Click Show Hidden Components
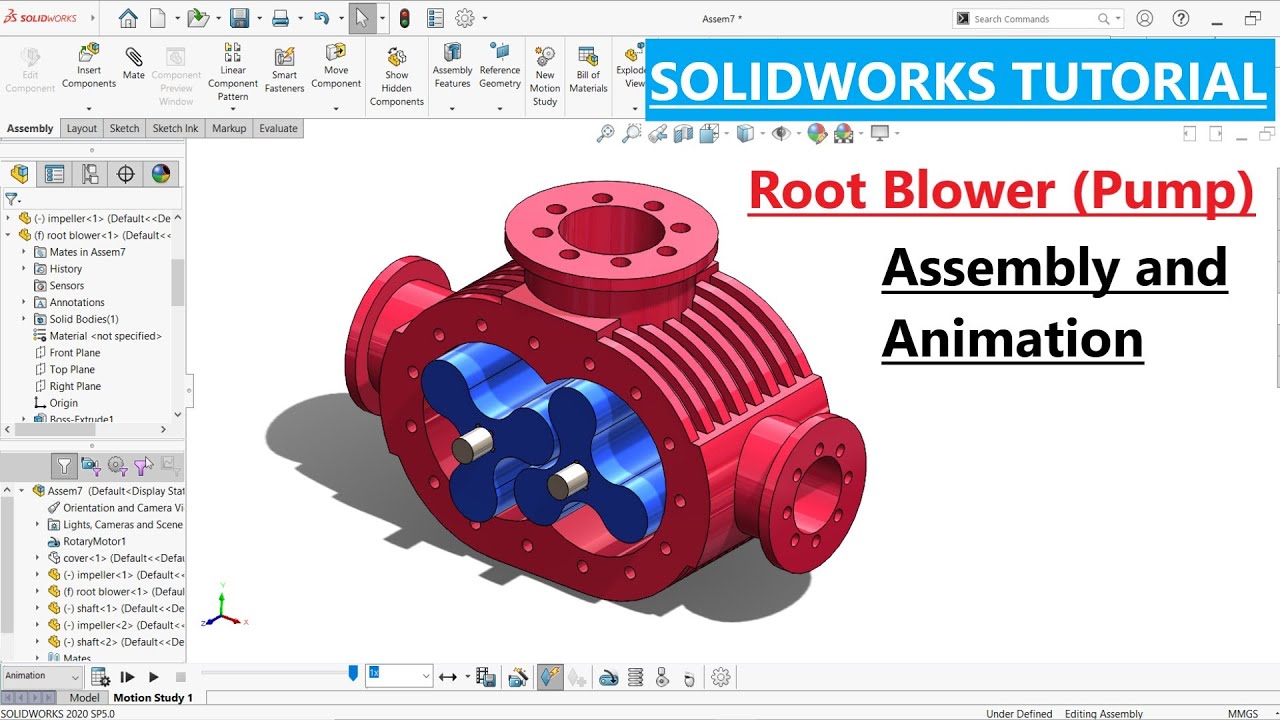 (397, 77)
